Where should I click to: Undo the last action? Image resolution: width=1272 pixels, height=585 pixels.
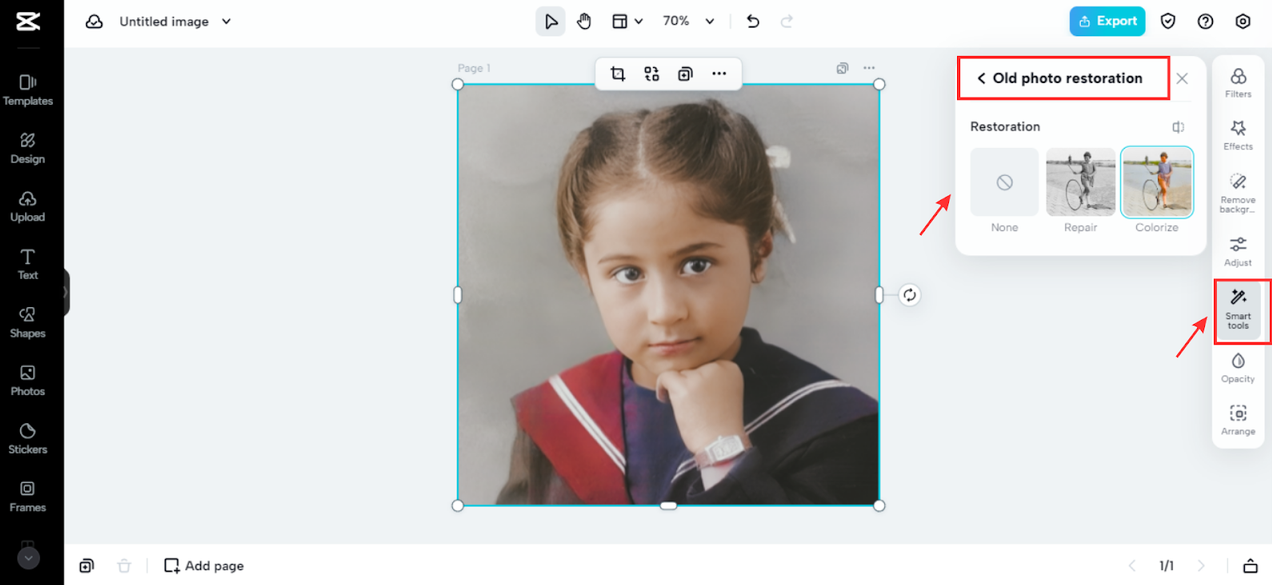(x=753, y=21)
